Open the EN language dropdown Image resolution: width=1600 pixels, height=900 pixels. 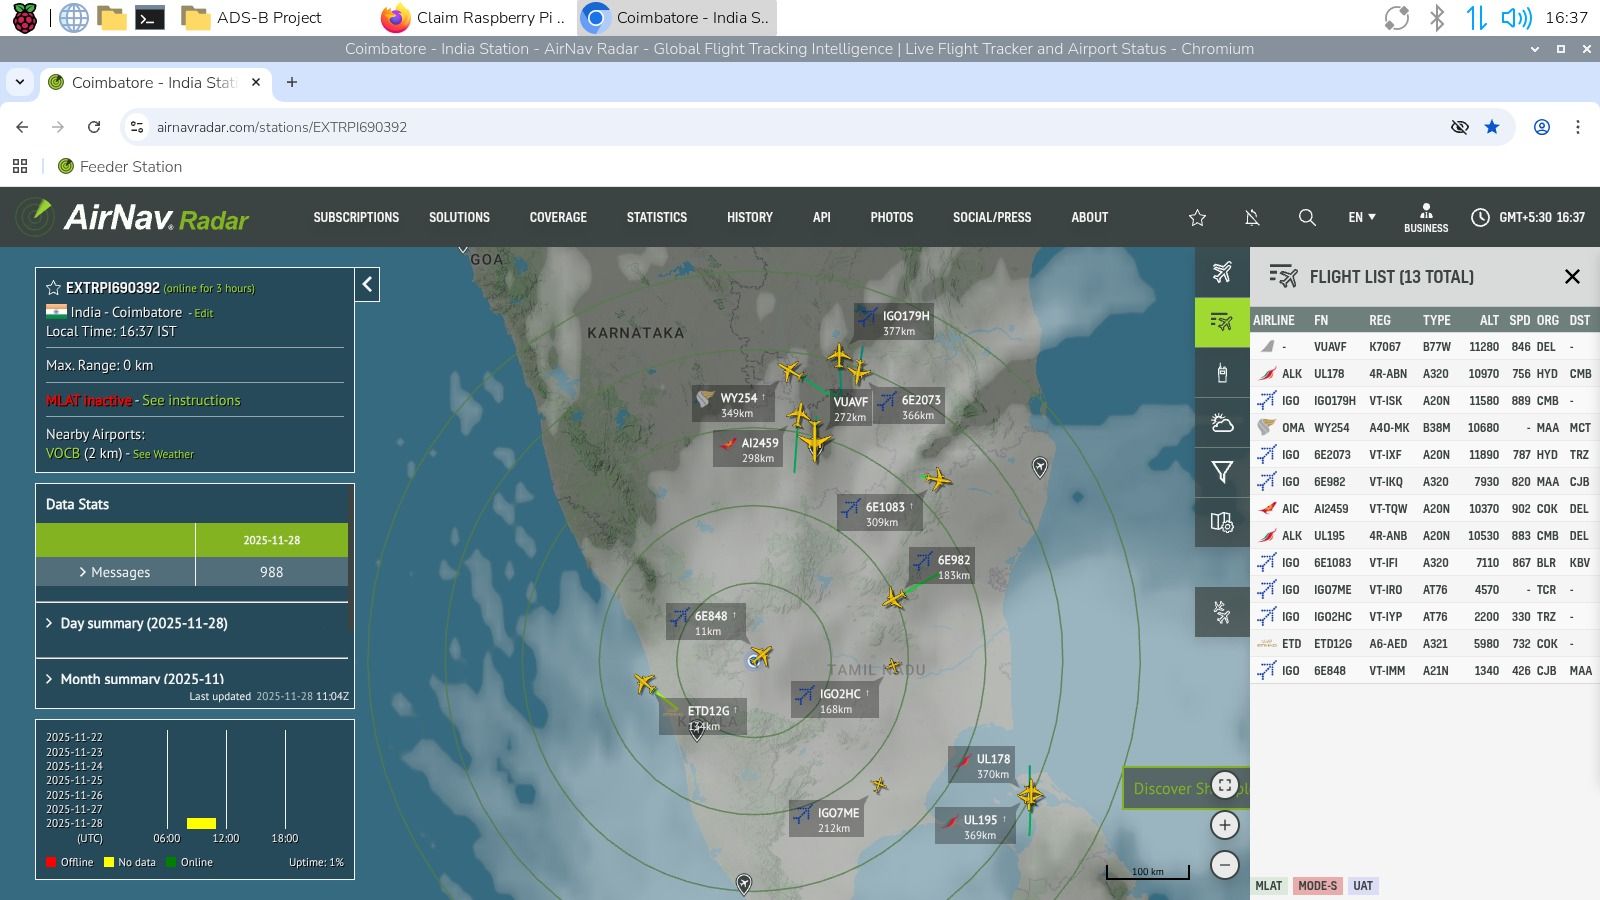point(1361,217)
